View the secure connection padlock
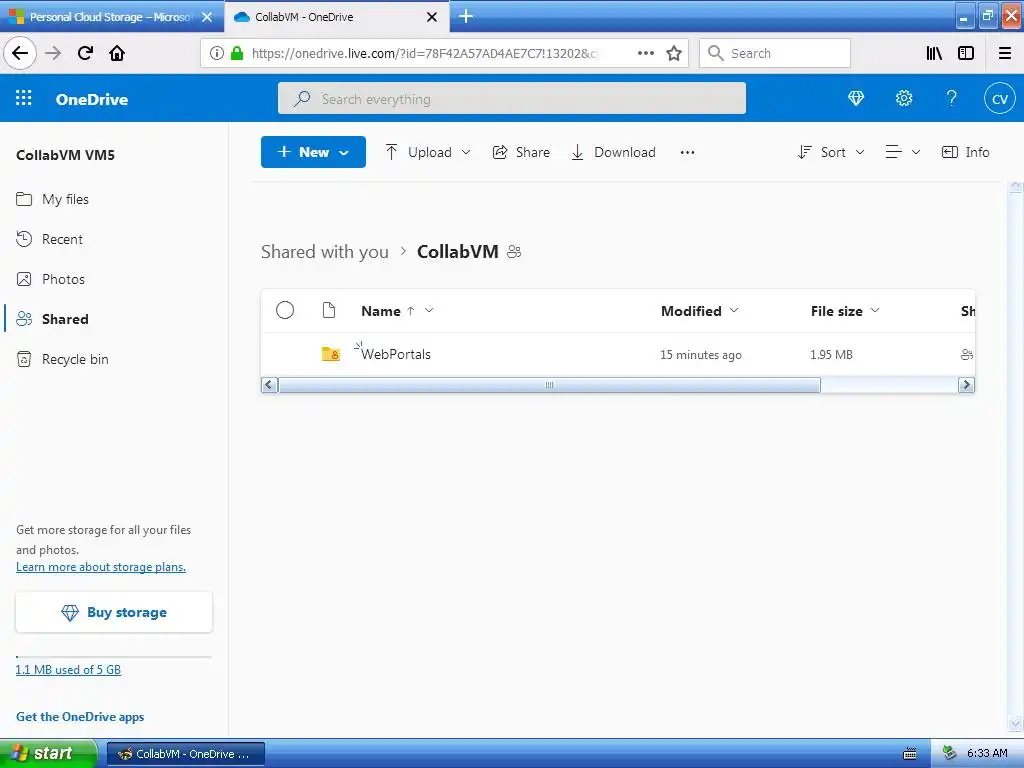 click(x=237, y=53)
